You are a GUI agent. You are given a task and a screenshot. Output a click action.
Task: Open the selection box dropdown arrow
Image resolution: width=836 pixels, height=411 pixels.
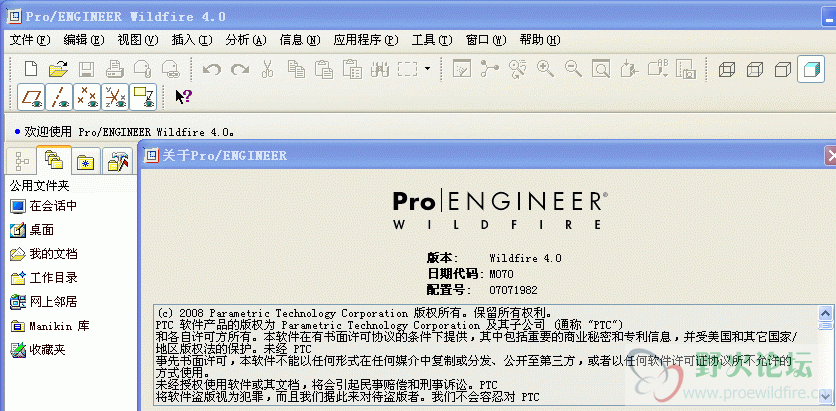427,69
